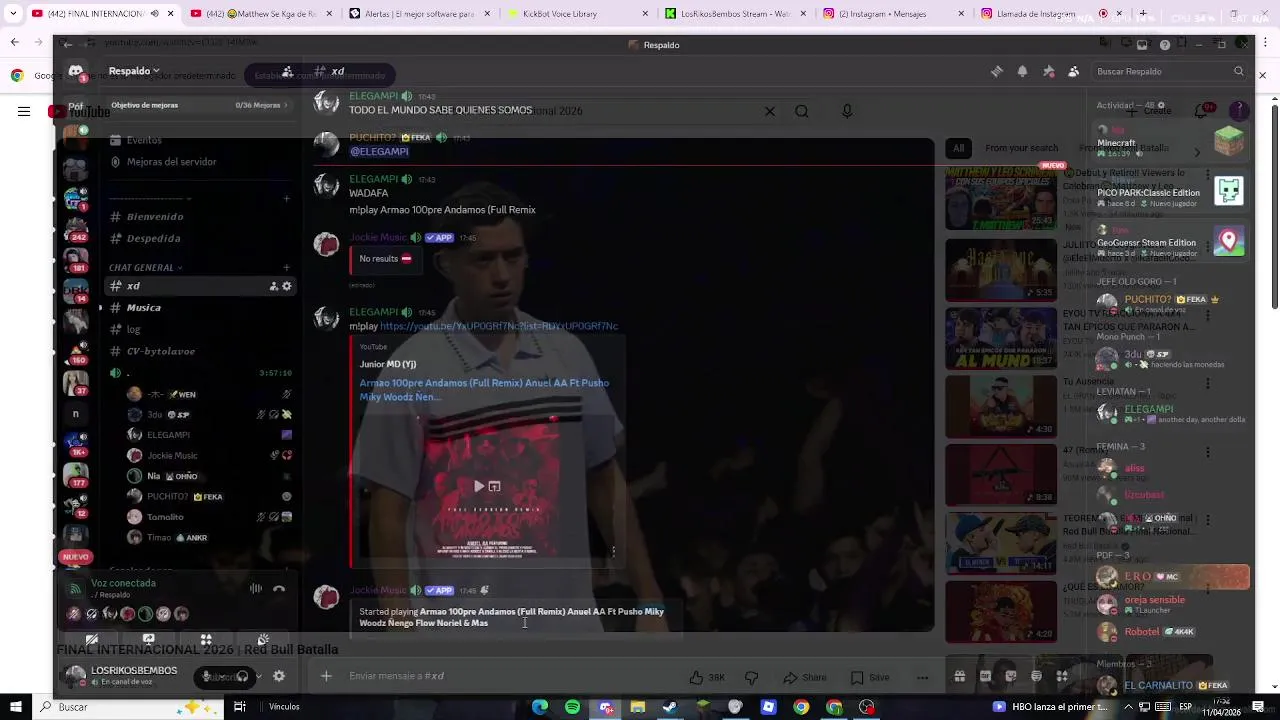Screen dimensions: 1280x720
Task: Expand audio device options chevron in user panel
Action: coord(257,676)
